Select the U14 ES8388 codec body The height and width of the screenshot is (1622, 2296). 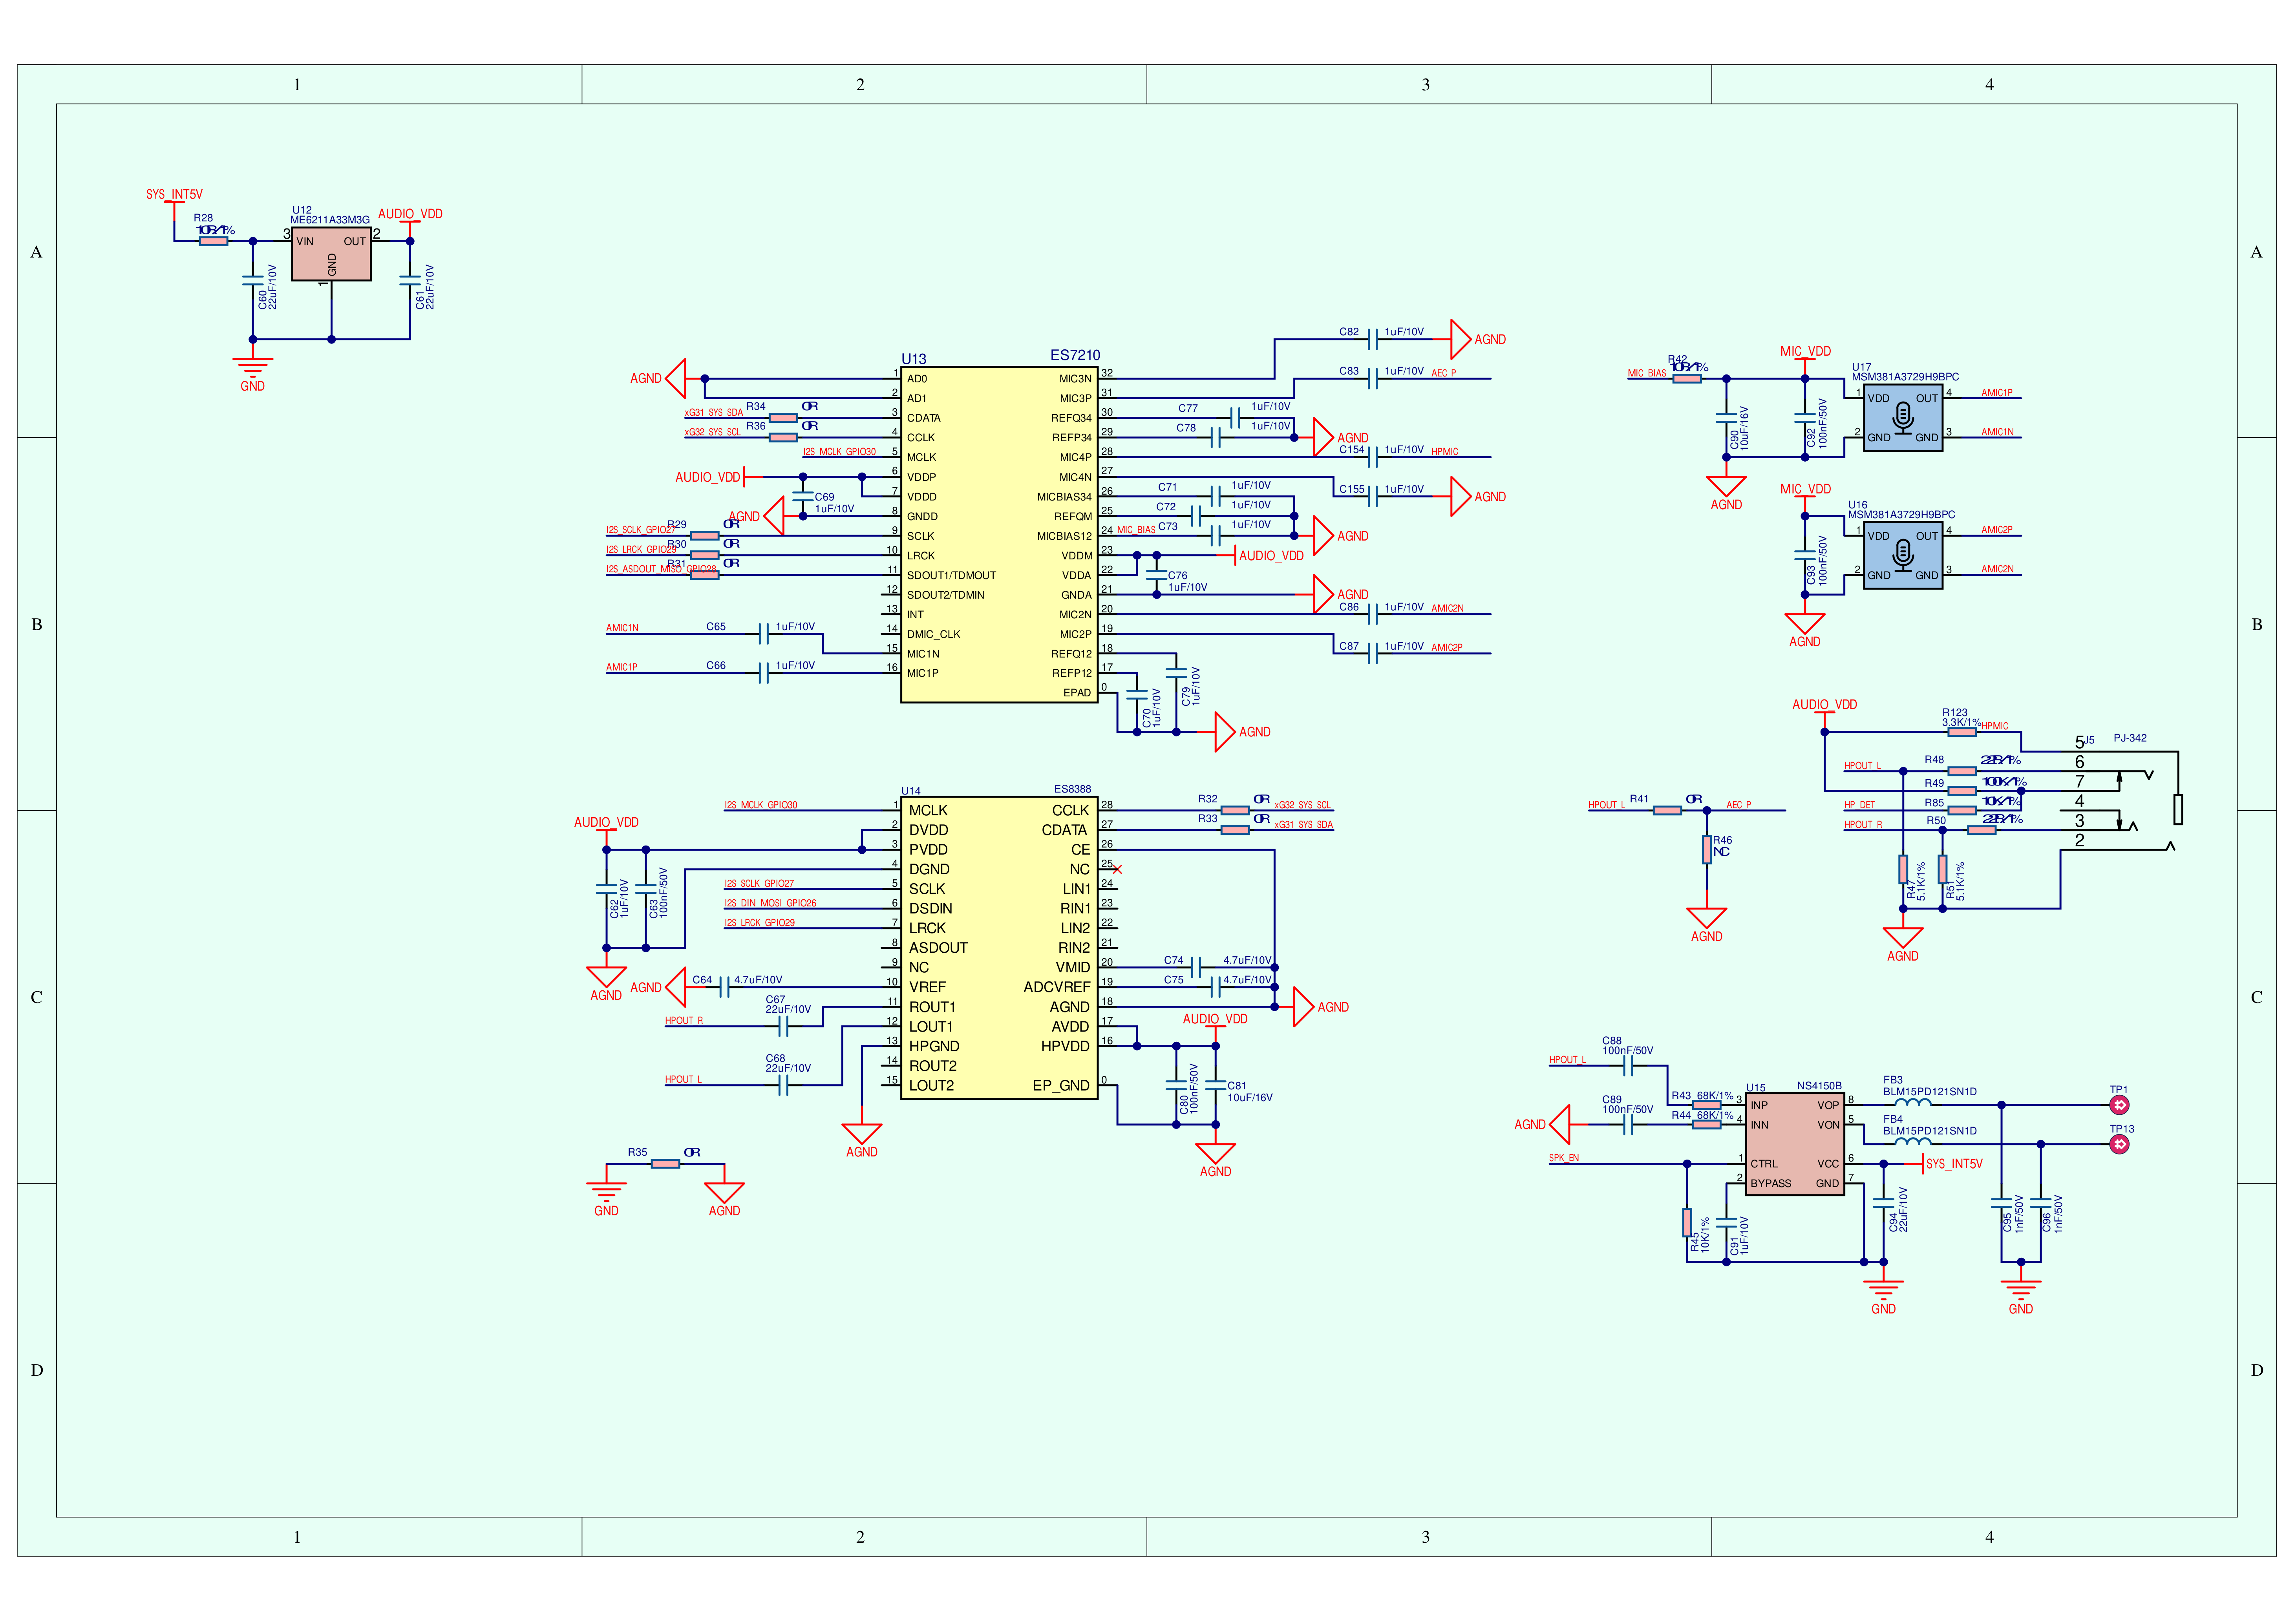tap(999, 948)
